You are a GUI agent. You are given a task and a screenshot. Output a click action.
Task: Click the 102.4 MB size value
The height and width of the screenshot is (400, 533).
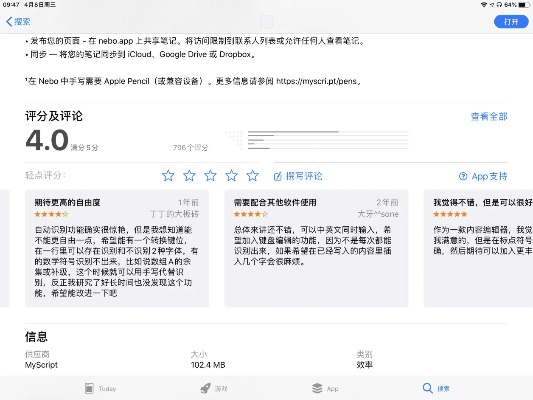208,365
